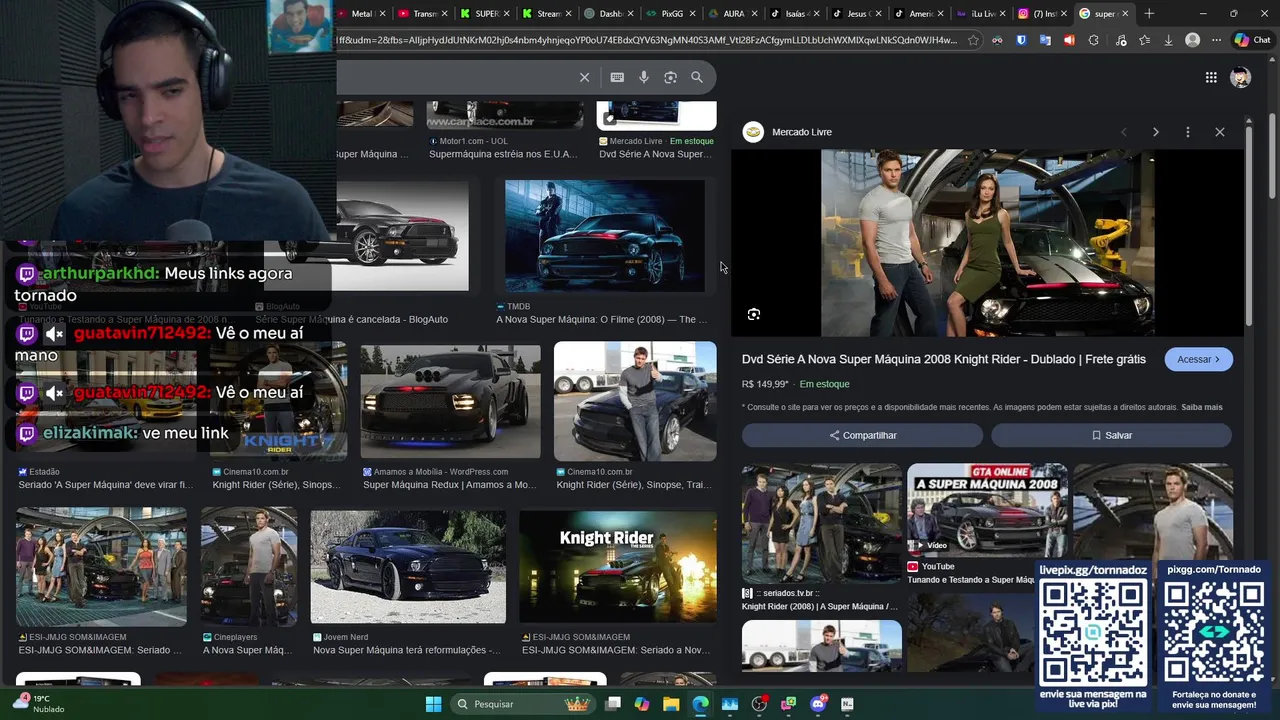This screenshot has width=1280, height=720.
Task: Open the Windows Start menu
Action: pos(433,704)
